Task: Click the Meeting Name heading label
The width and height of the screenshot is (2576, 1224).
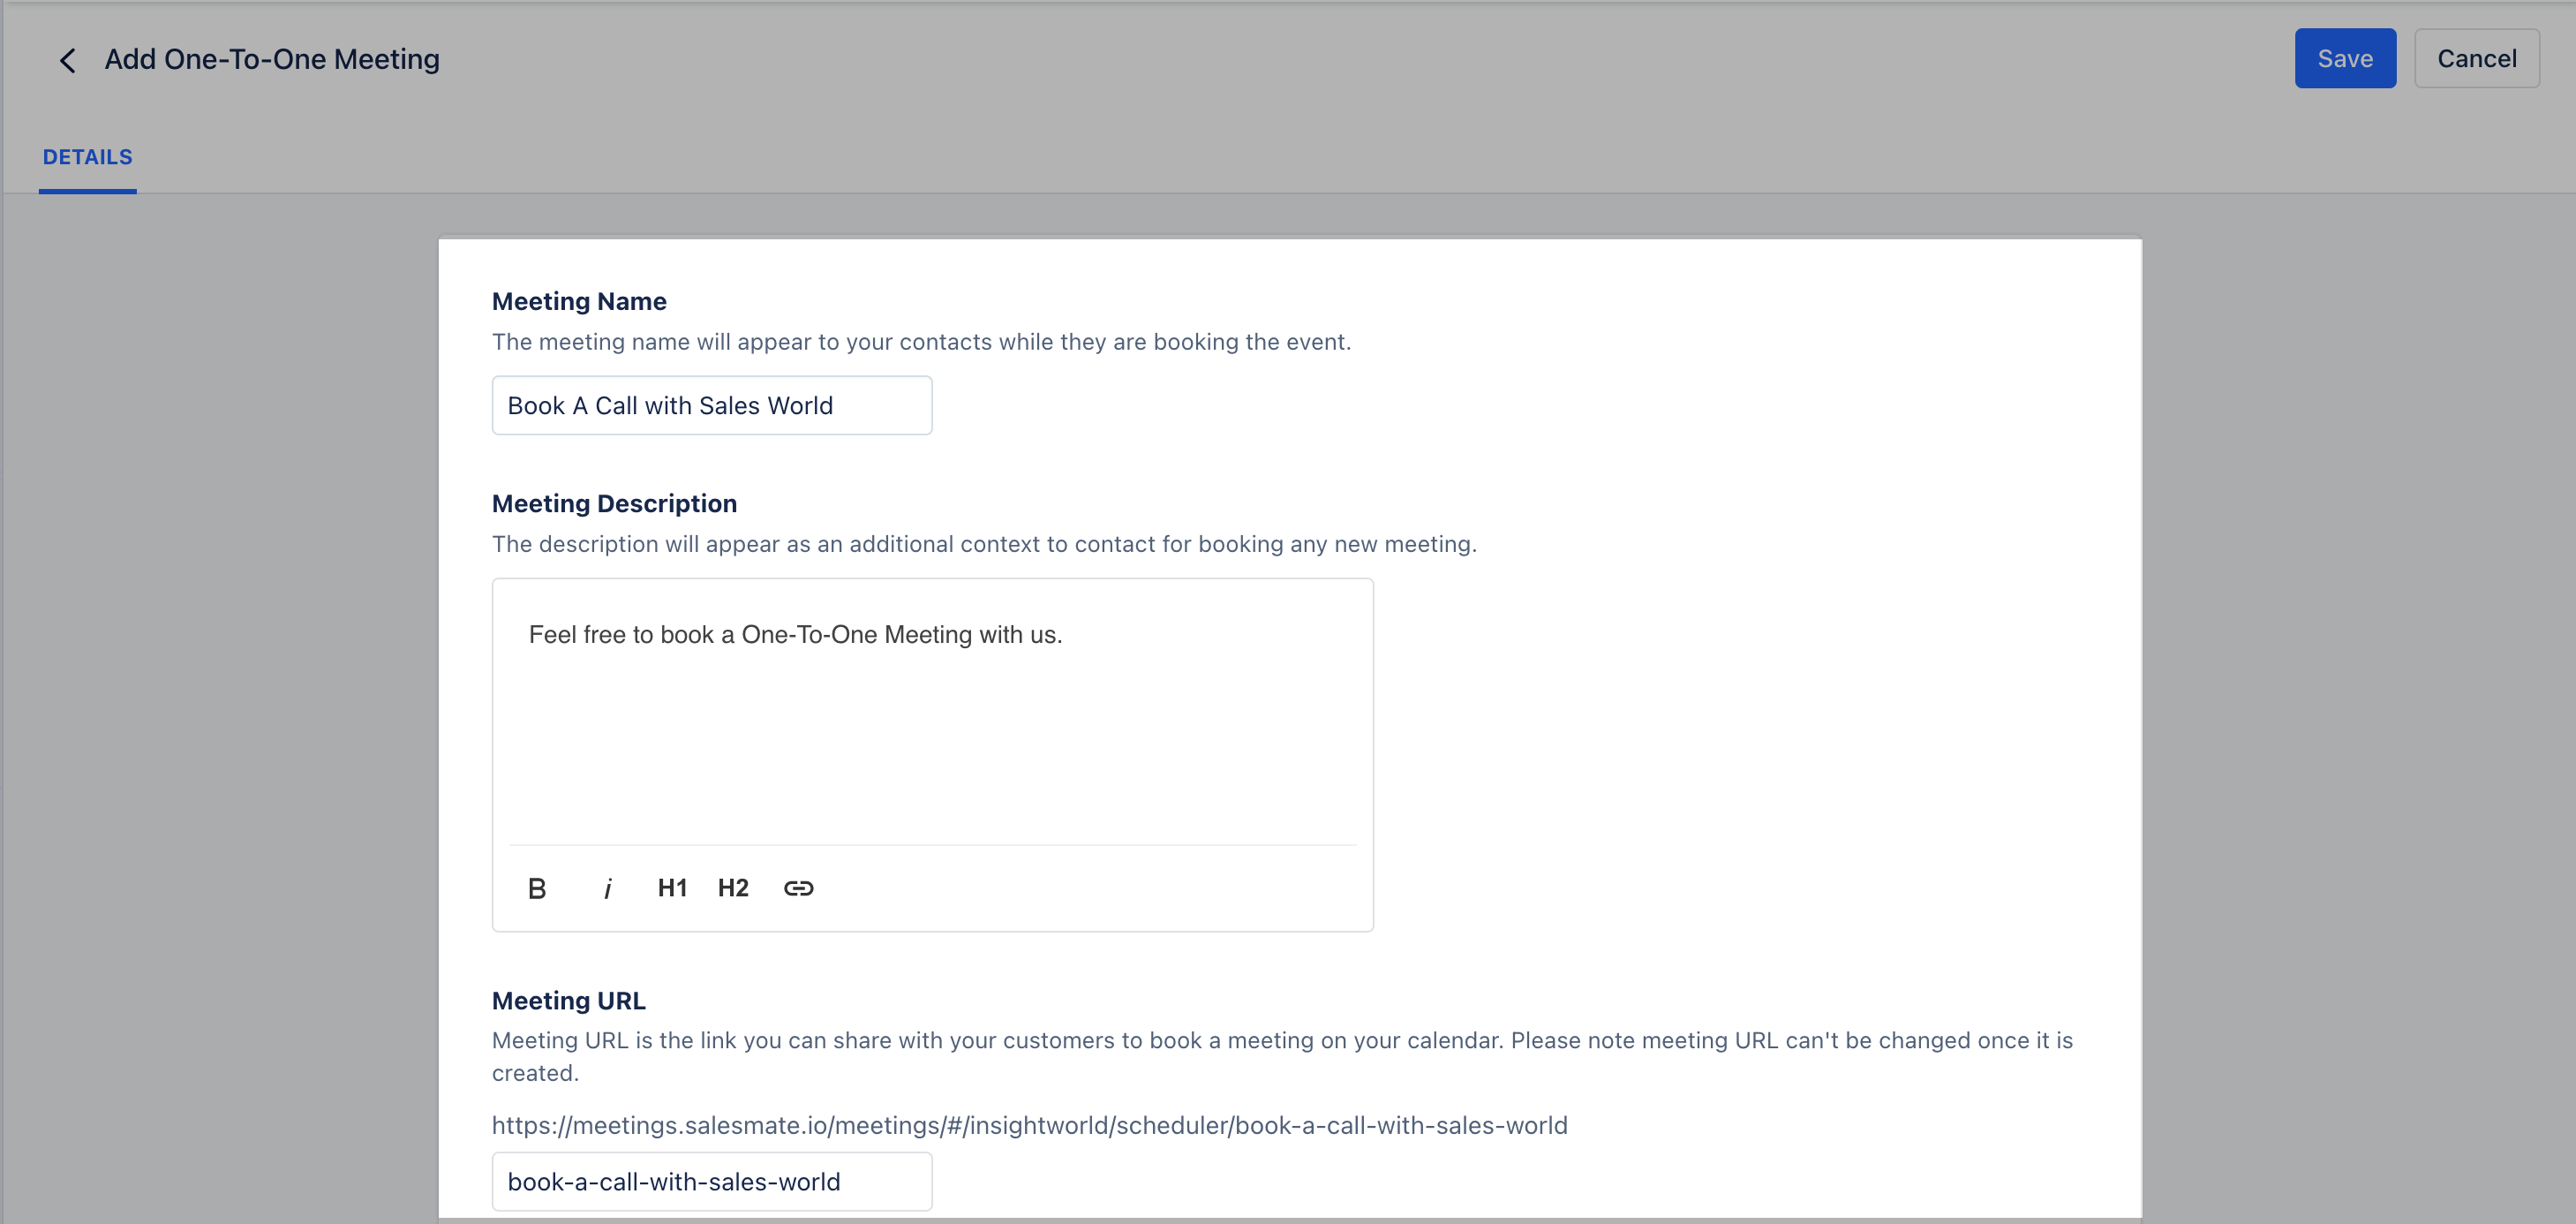Action: pyautogui.click(x=579, y=302)
